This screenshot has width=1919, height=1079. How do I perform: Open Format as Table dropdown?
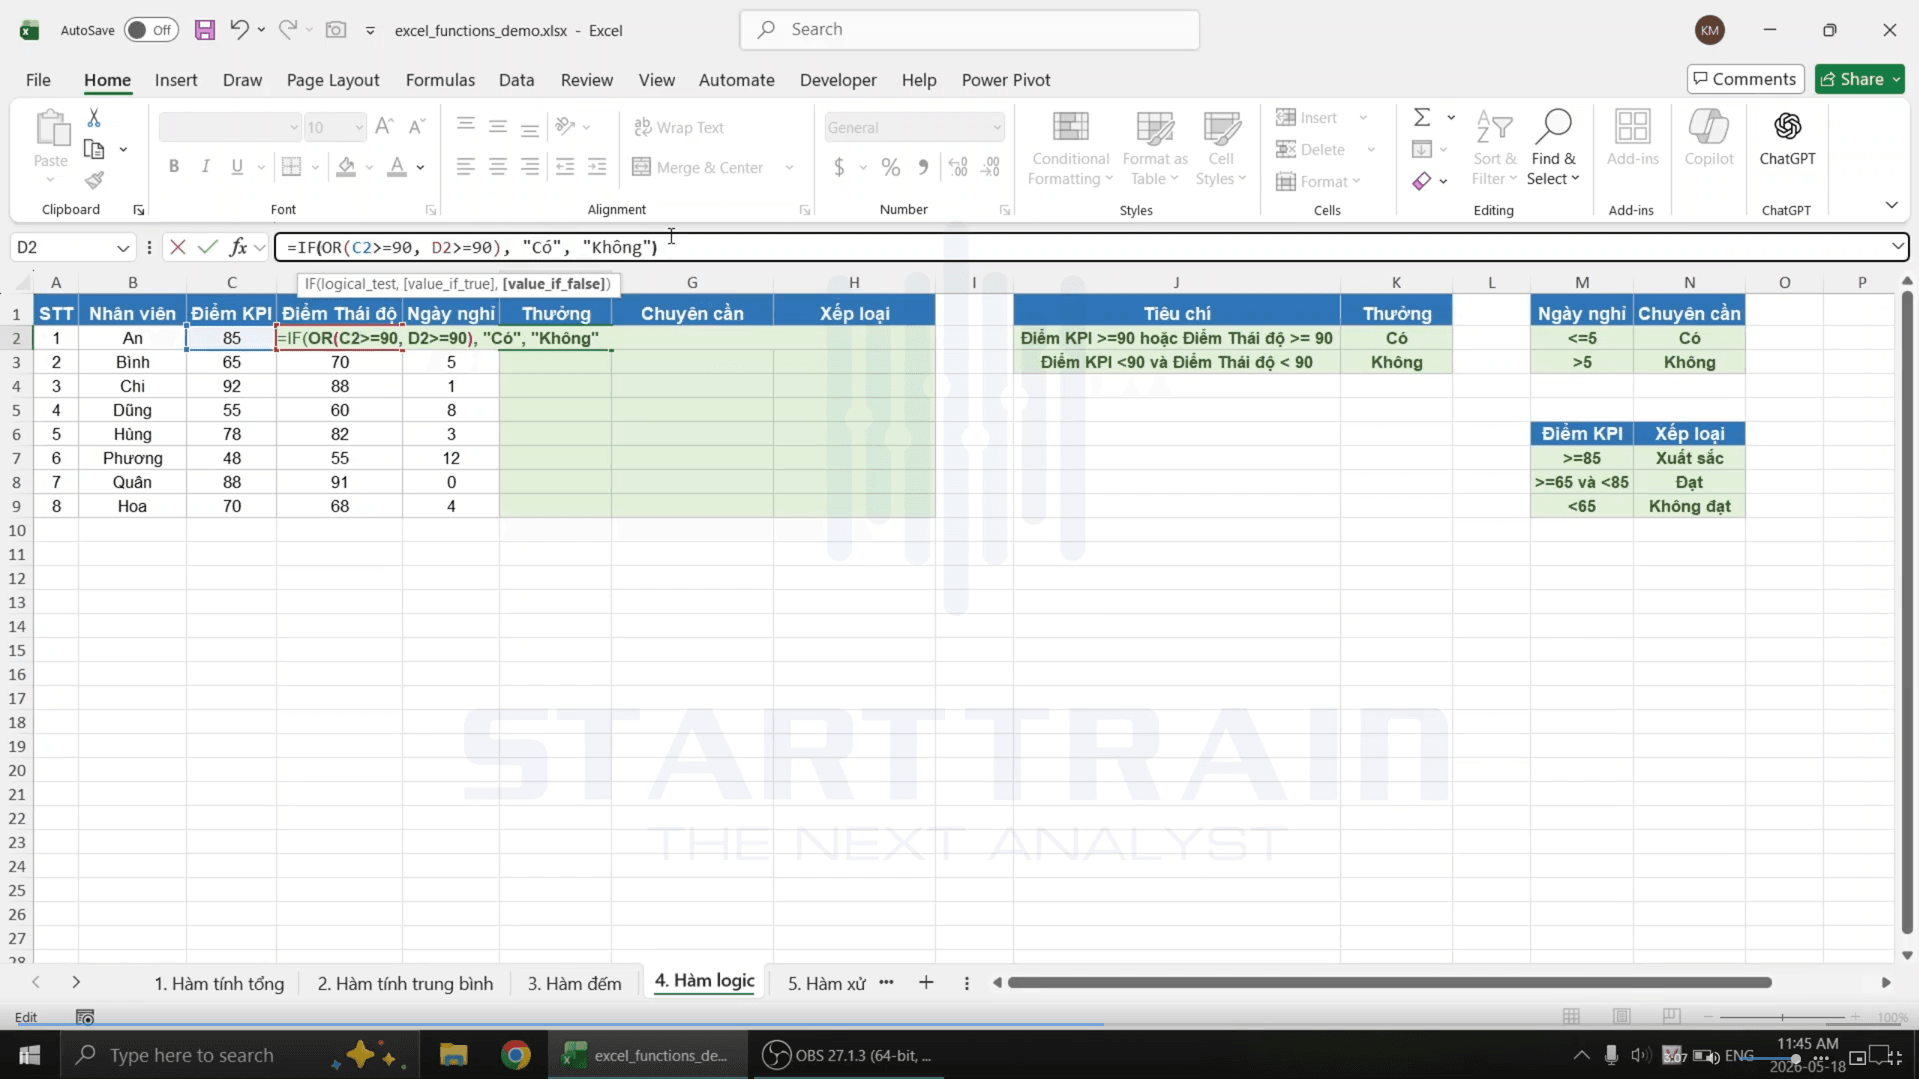tap(1155, 148)
